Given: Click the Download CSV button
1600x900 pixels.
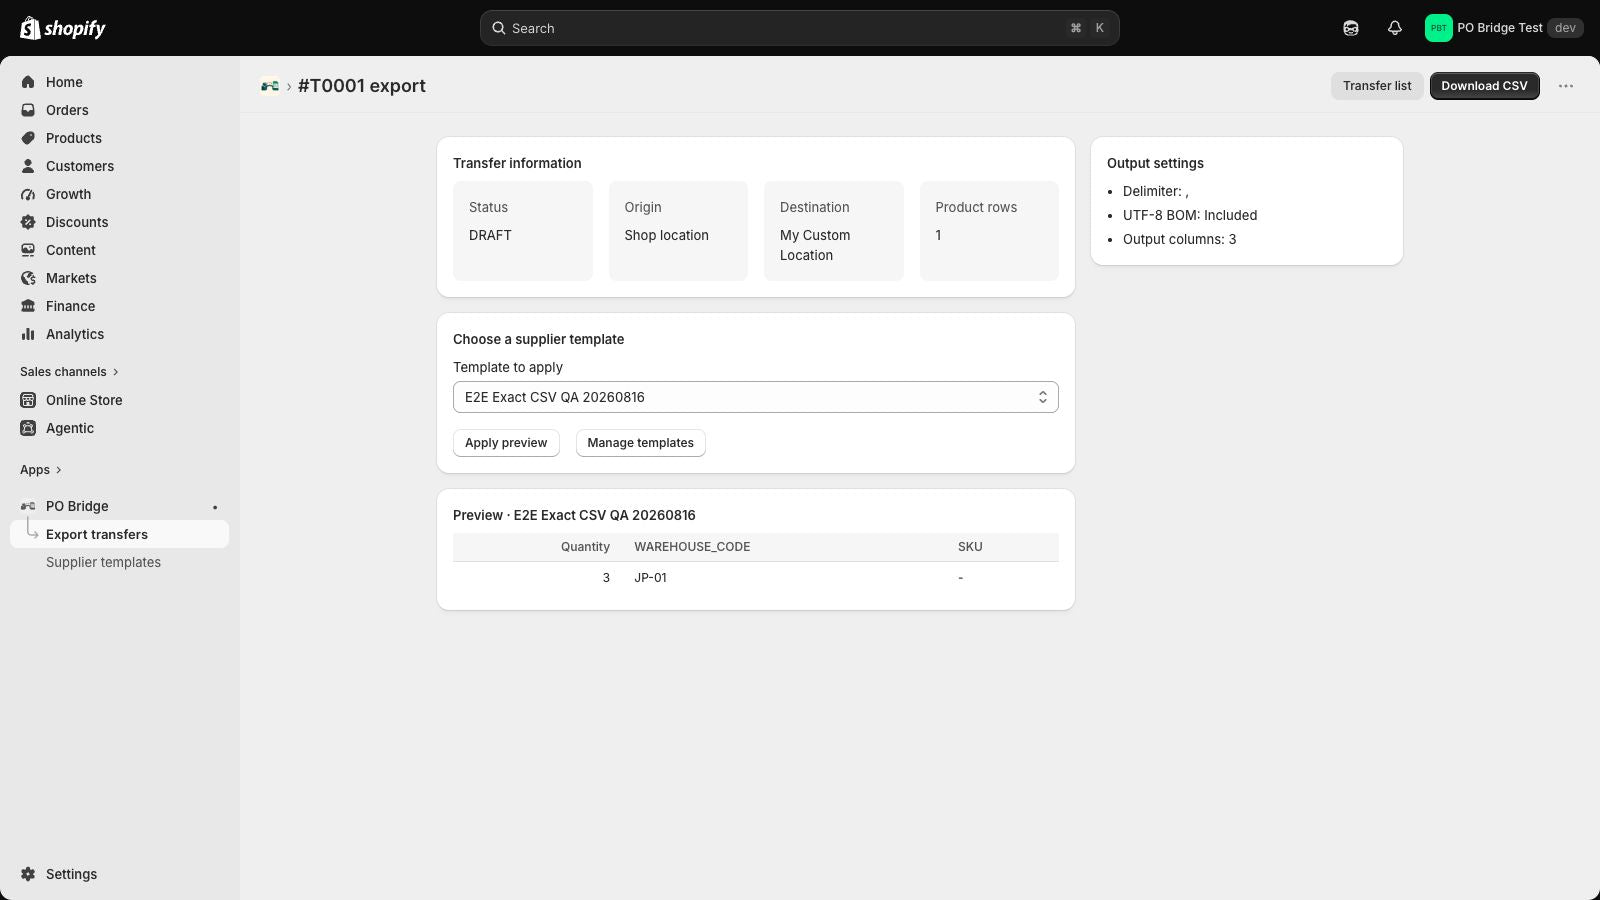Looking at the screenshot, I should click(1484, 86).
